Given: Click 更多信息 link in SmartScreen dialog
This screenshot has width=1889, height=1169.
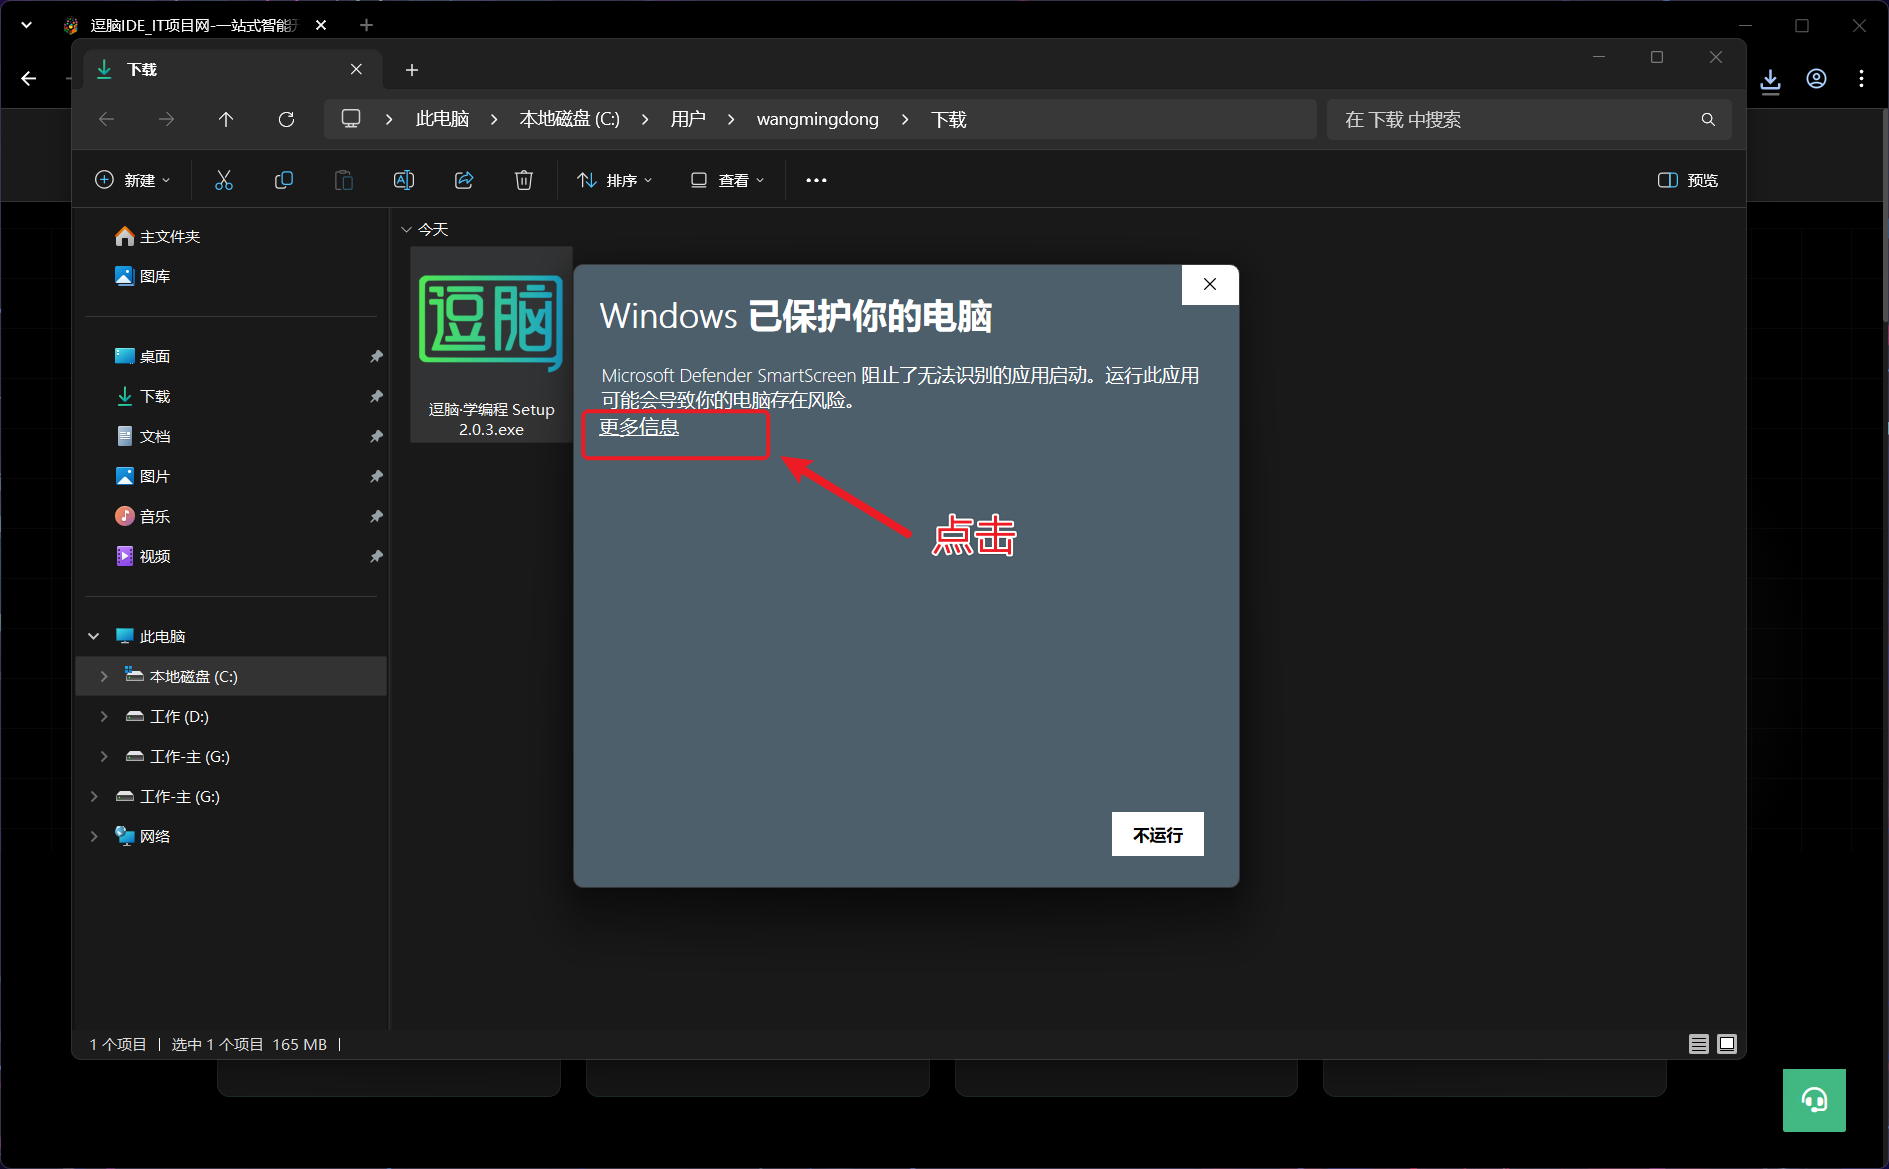Looking at the screenshot, I should (x=639, y=427).
